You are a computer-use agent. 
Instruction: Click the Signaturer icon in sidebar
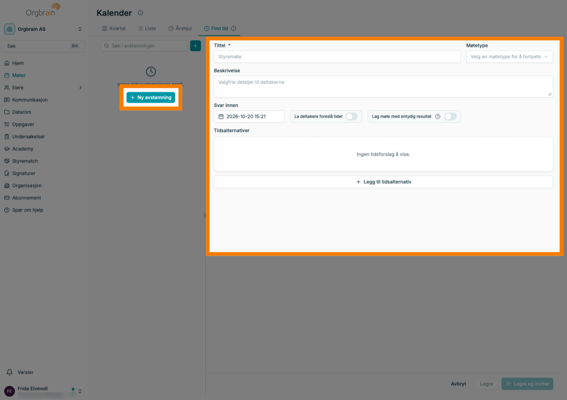[7, 173]
